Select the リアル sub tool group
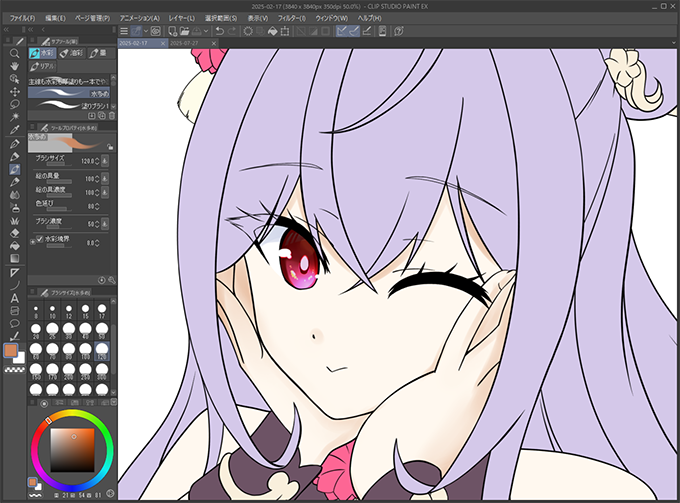680x503 pixels. click(42, 66)
